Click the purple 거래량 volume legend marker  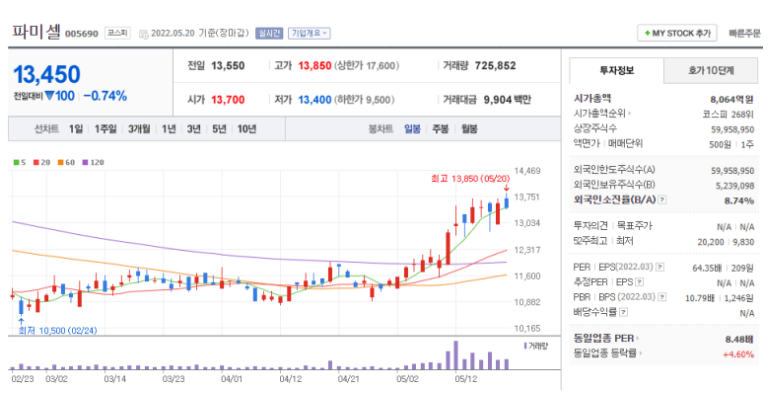(x=525, y=346)
